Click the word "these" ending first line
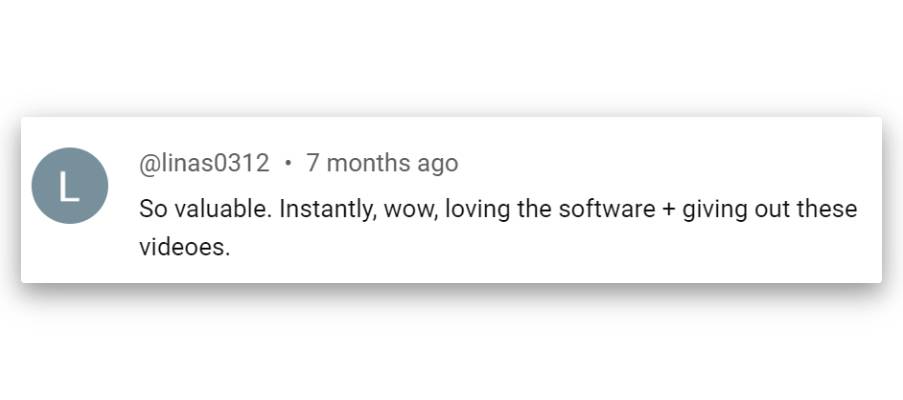The width and height of the screenshot is (903, 400). pos(829,210)
